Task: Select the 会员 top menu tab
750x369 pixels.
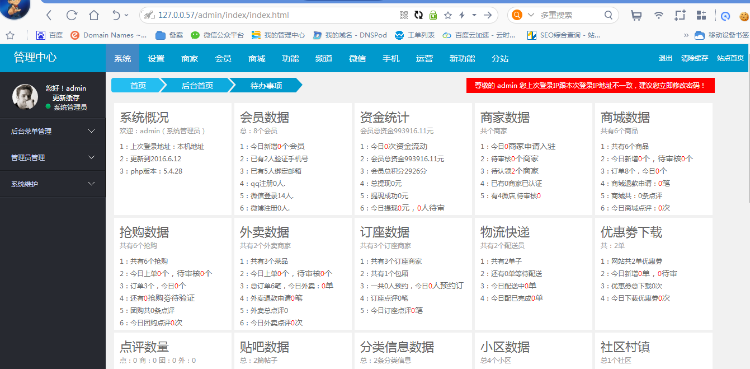Action: [223, 58]
